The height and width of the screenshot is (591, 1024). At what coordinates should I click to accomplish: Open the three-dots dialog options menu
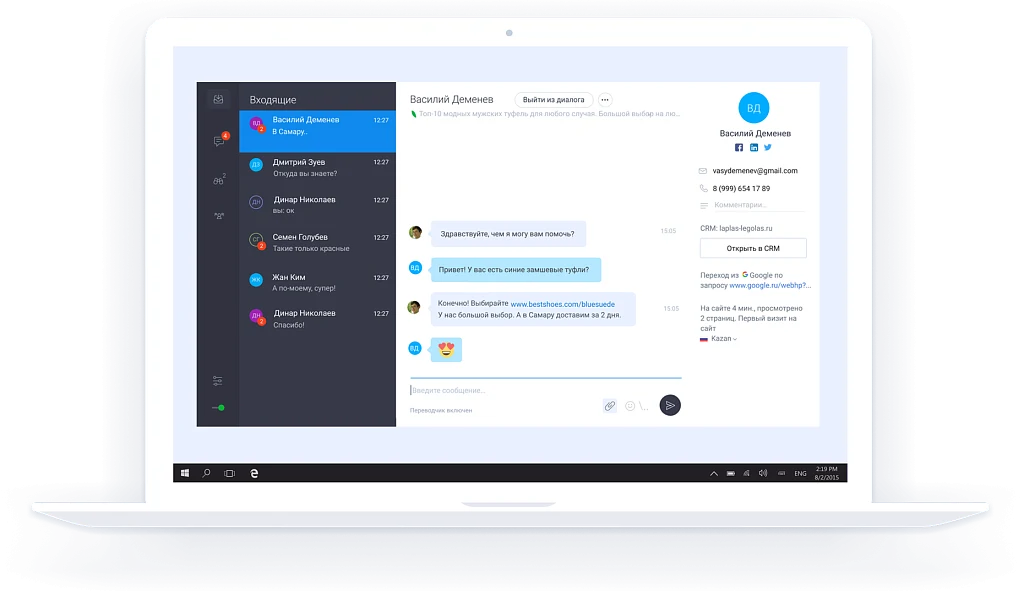[605, 100]
